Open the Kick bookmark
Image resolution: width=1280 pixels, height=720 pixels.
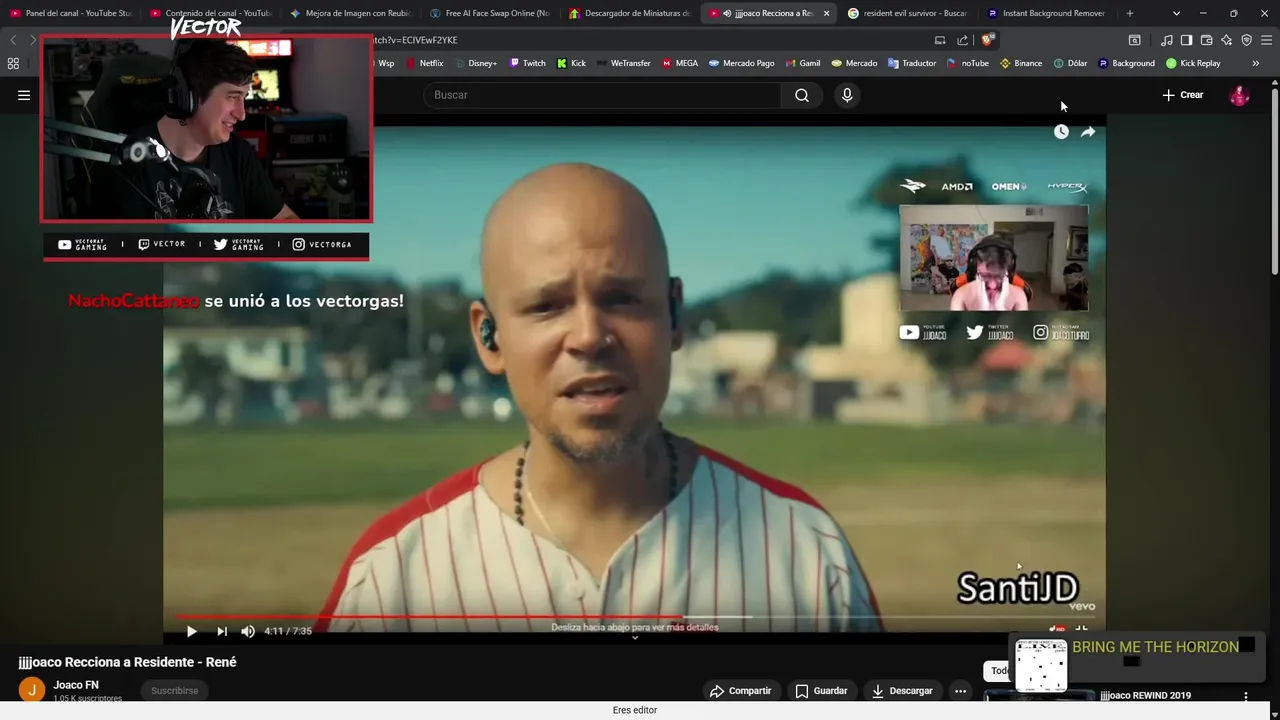click(571, 63)
